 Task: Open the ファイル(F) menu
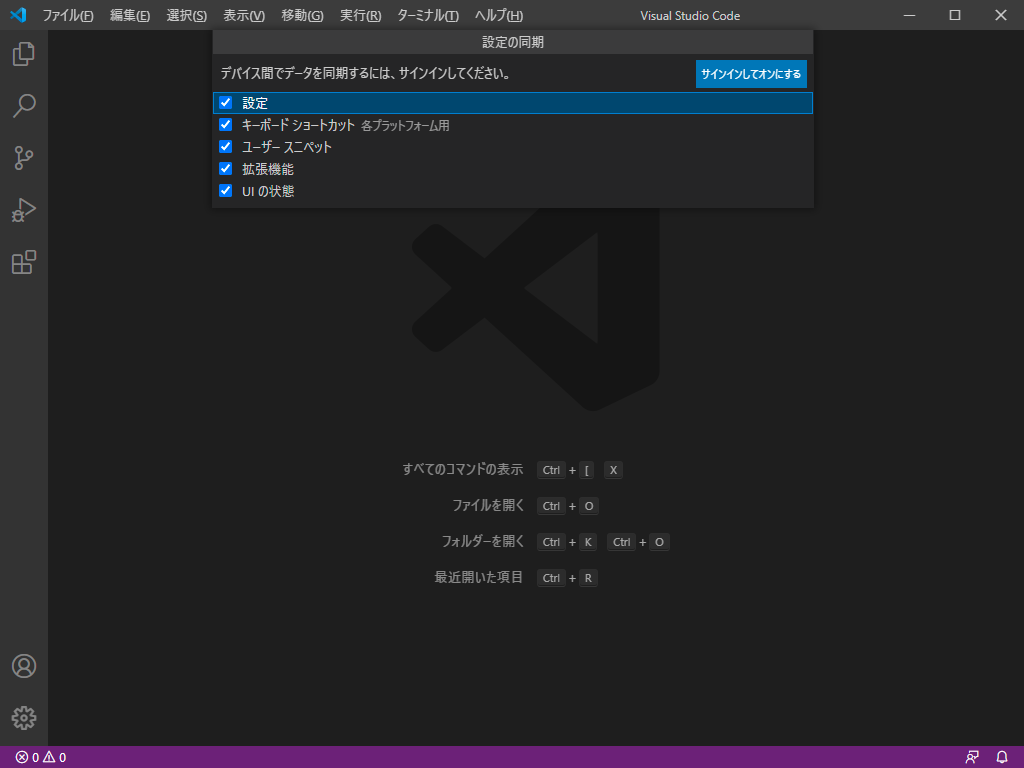68,16
